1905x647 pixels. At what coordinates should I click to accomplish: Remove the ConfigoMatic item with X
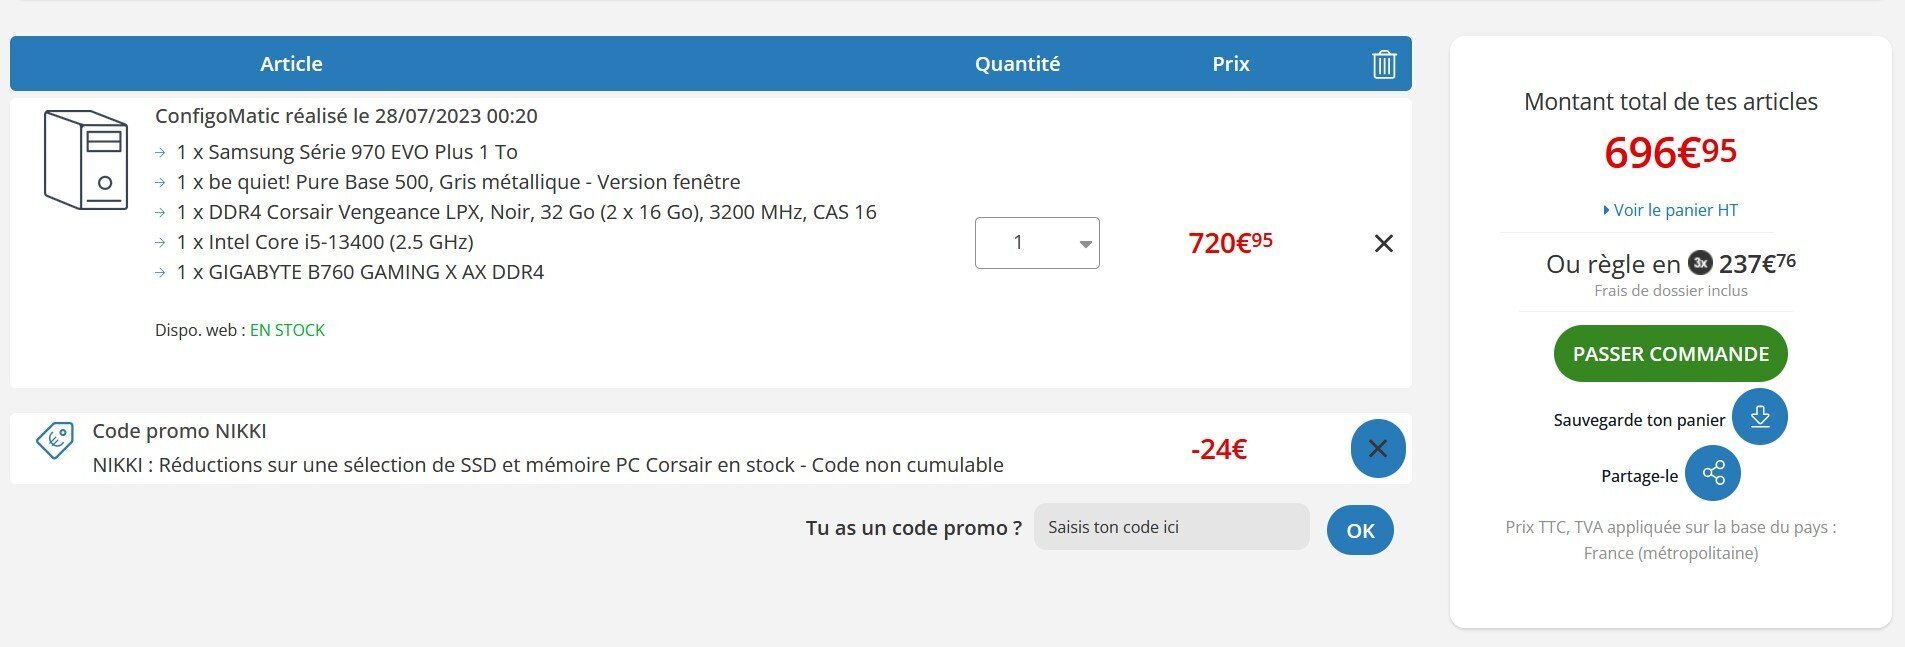click(x=1383, y=243)
